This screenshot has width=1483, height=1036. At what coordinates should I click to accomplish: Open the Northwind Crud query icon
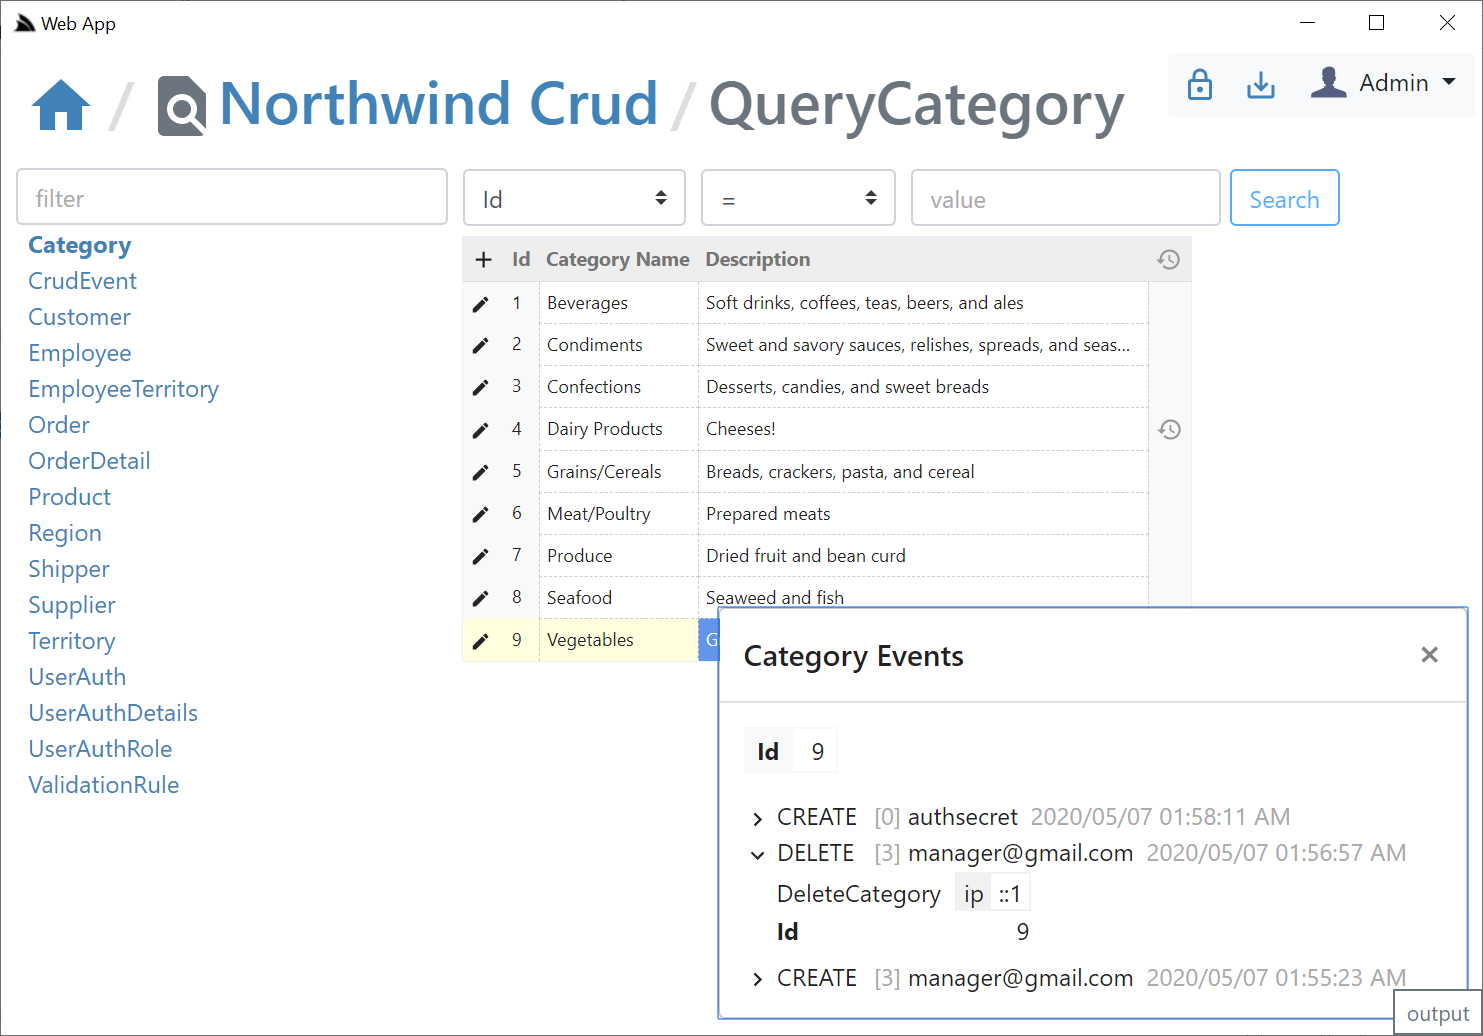(x=182, y=106)
